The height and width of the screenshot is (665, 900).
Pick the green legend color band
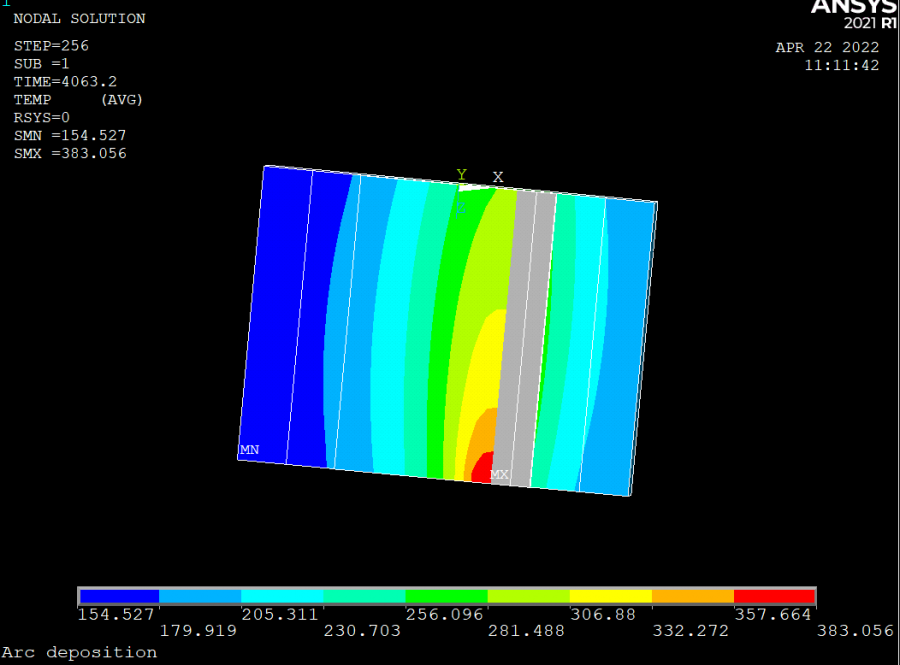pos(446,596)
